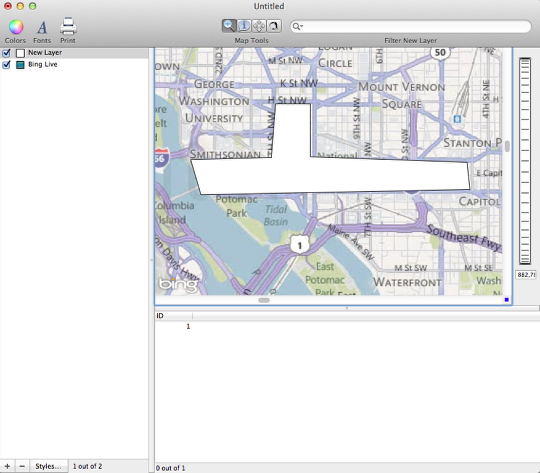Toggle the New Layer visibility checkbox
The height and width of the screenshot is (473, 540).
pos(6,53)
